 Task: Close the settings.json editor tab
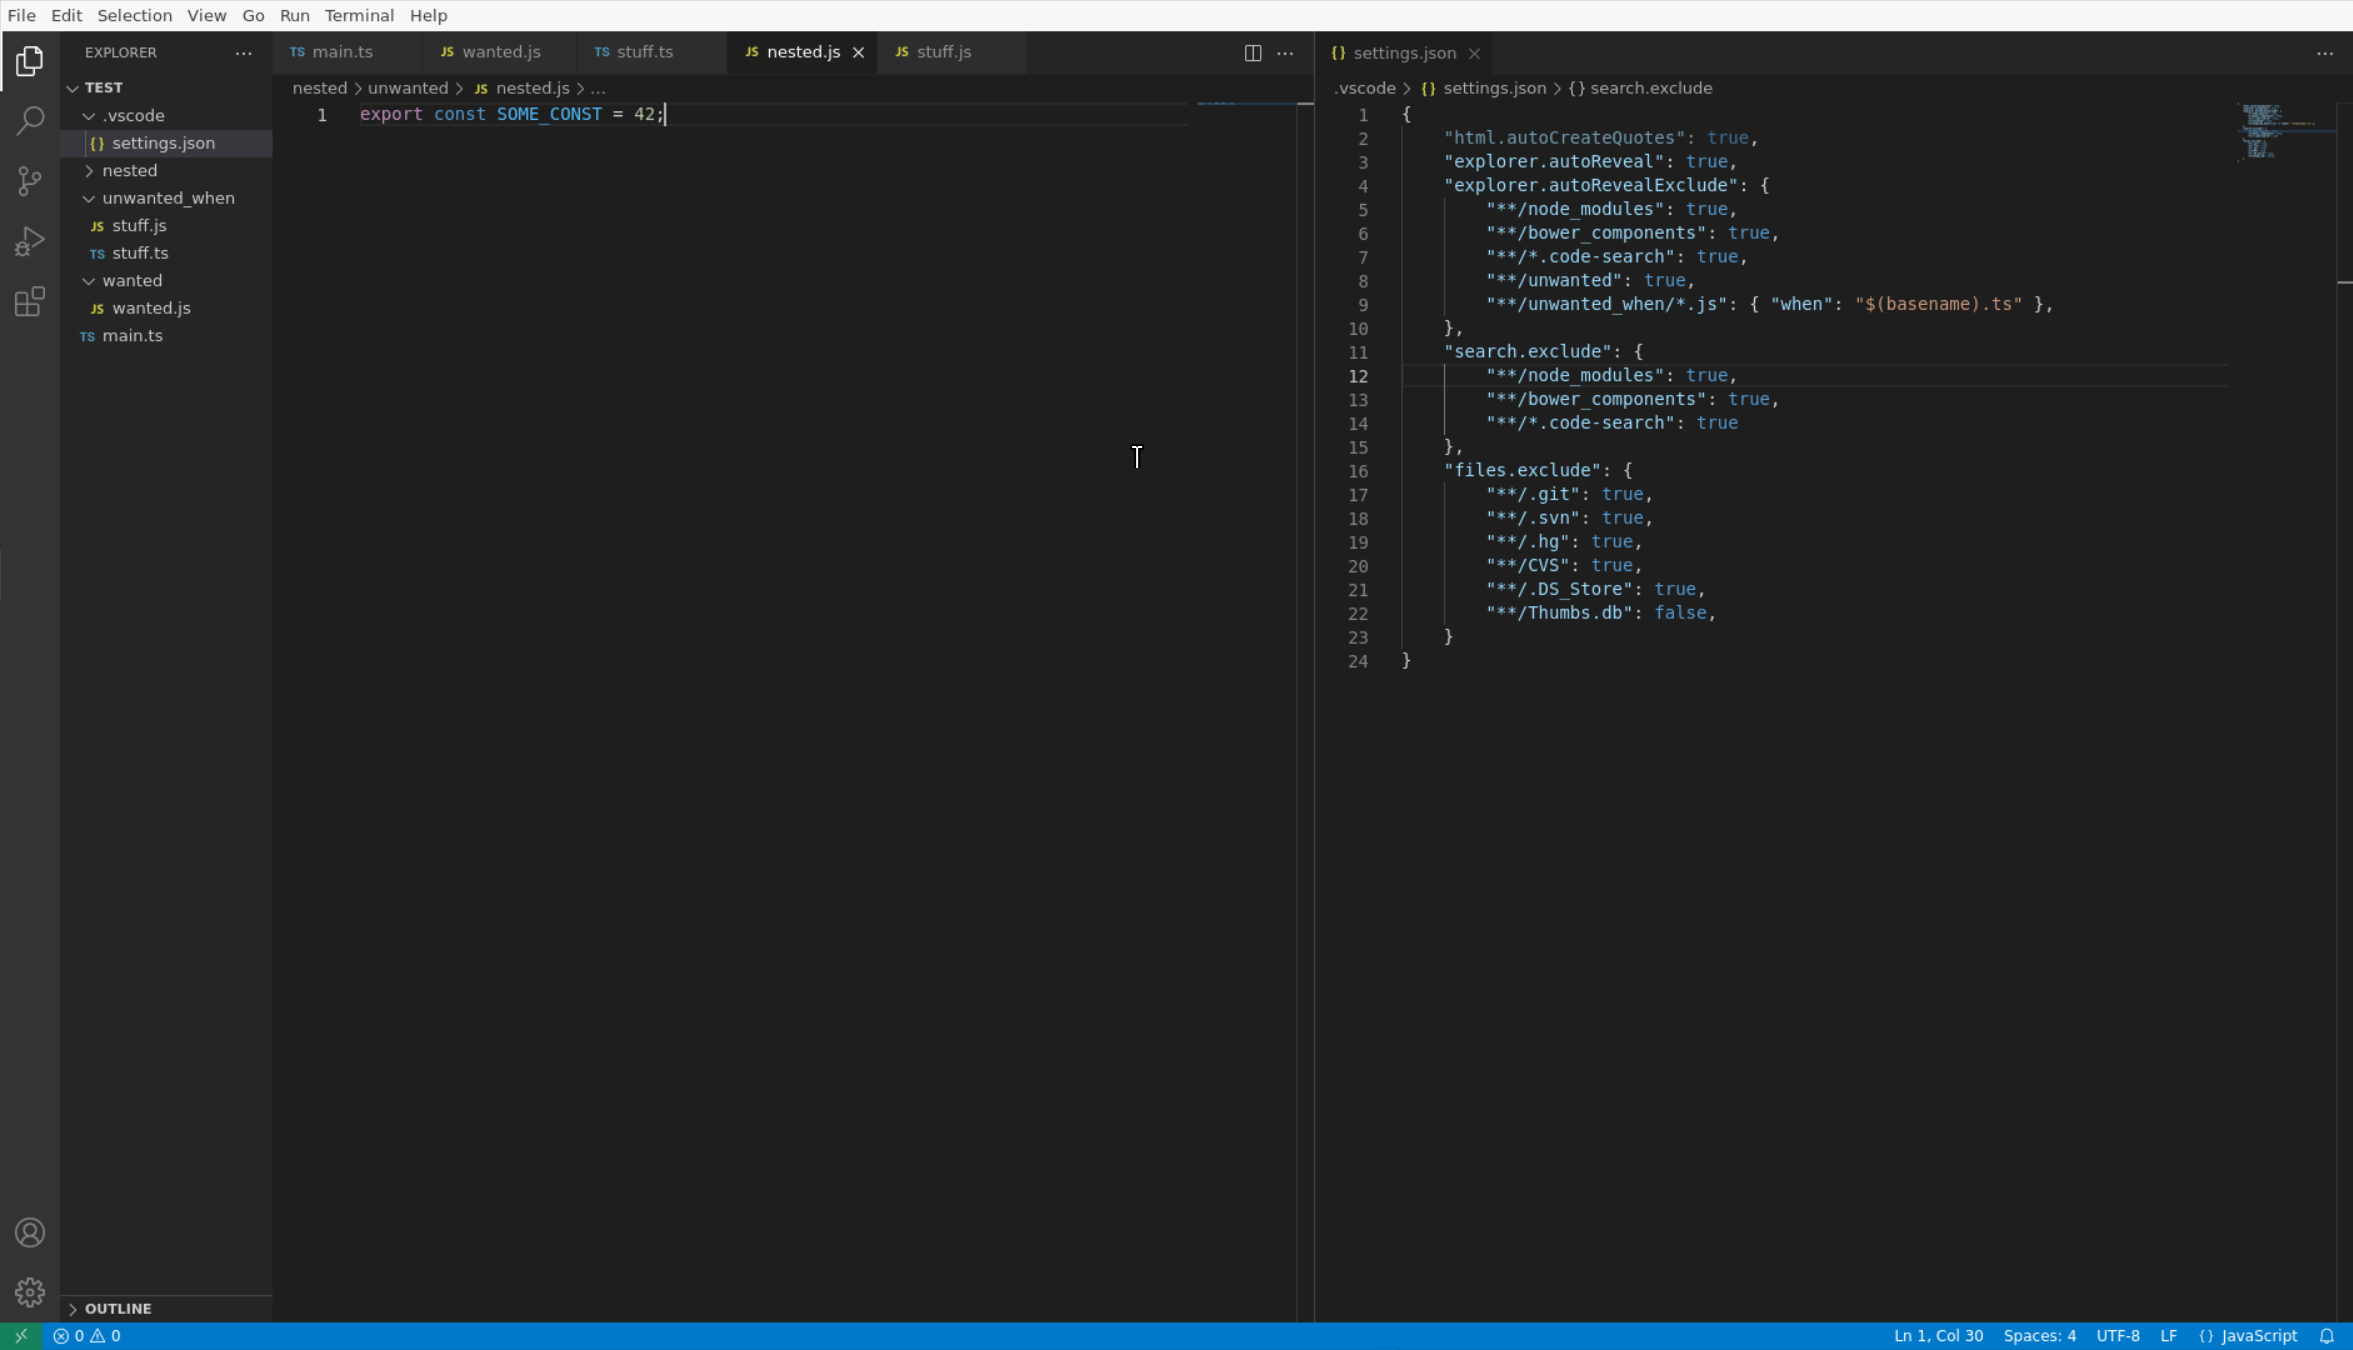(1474, 54)
